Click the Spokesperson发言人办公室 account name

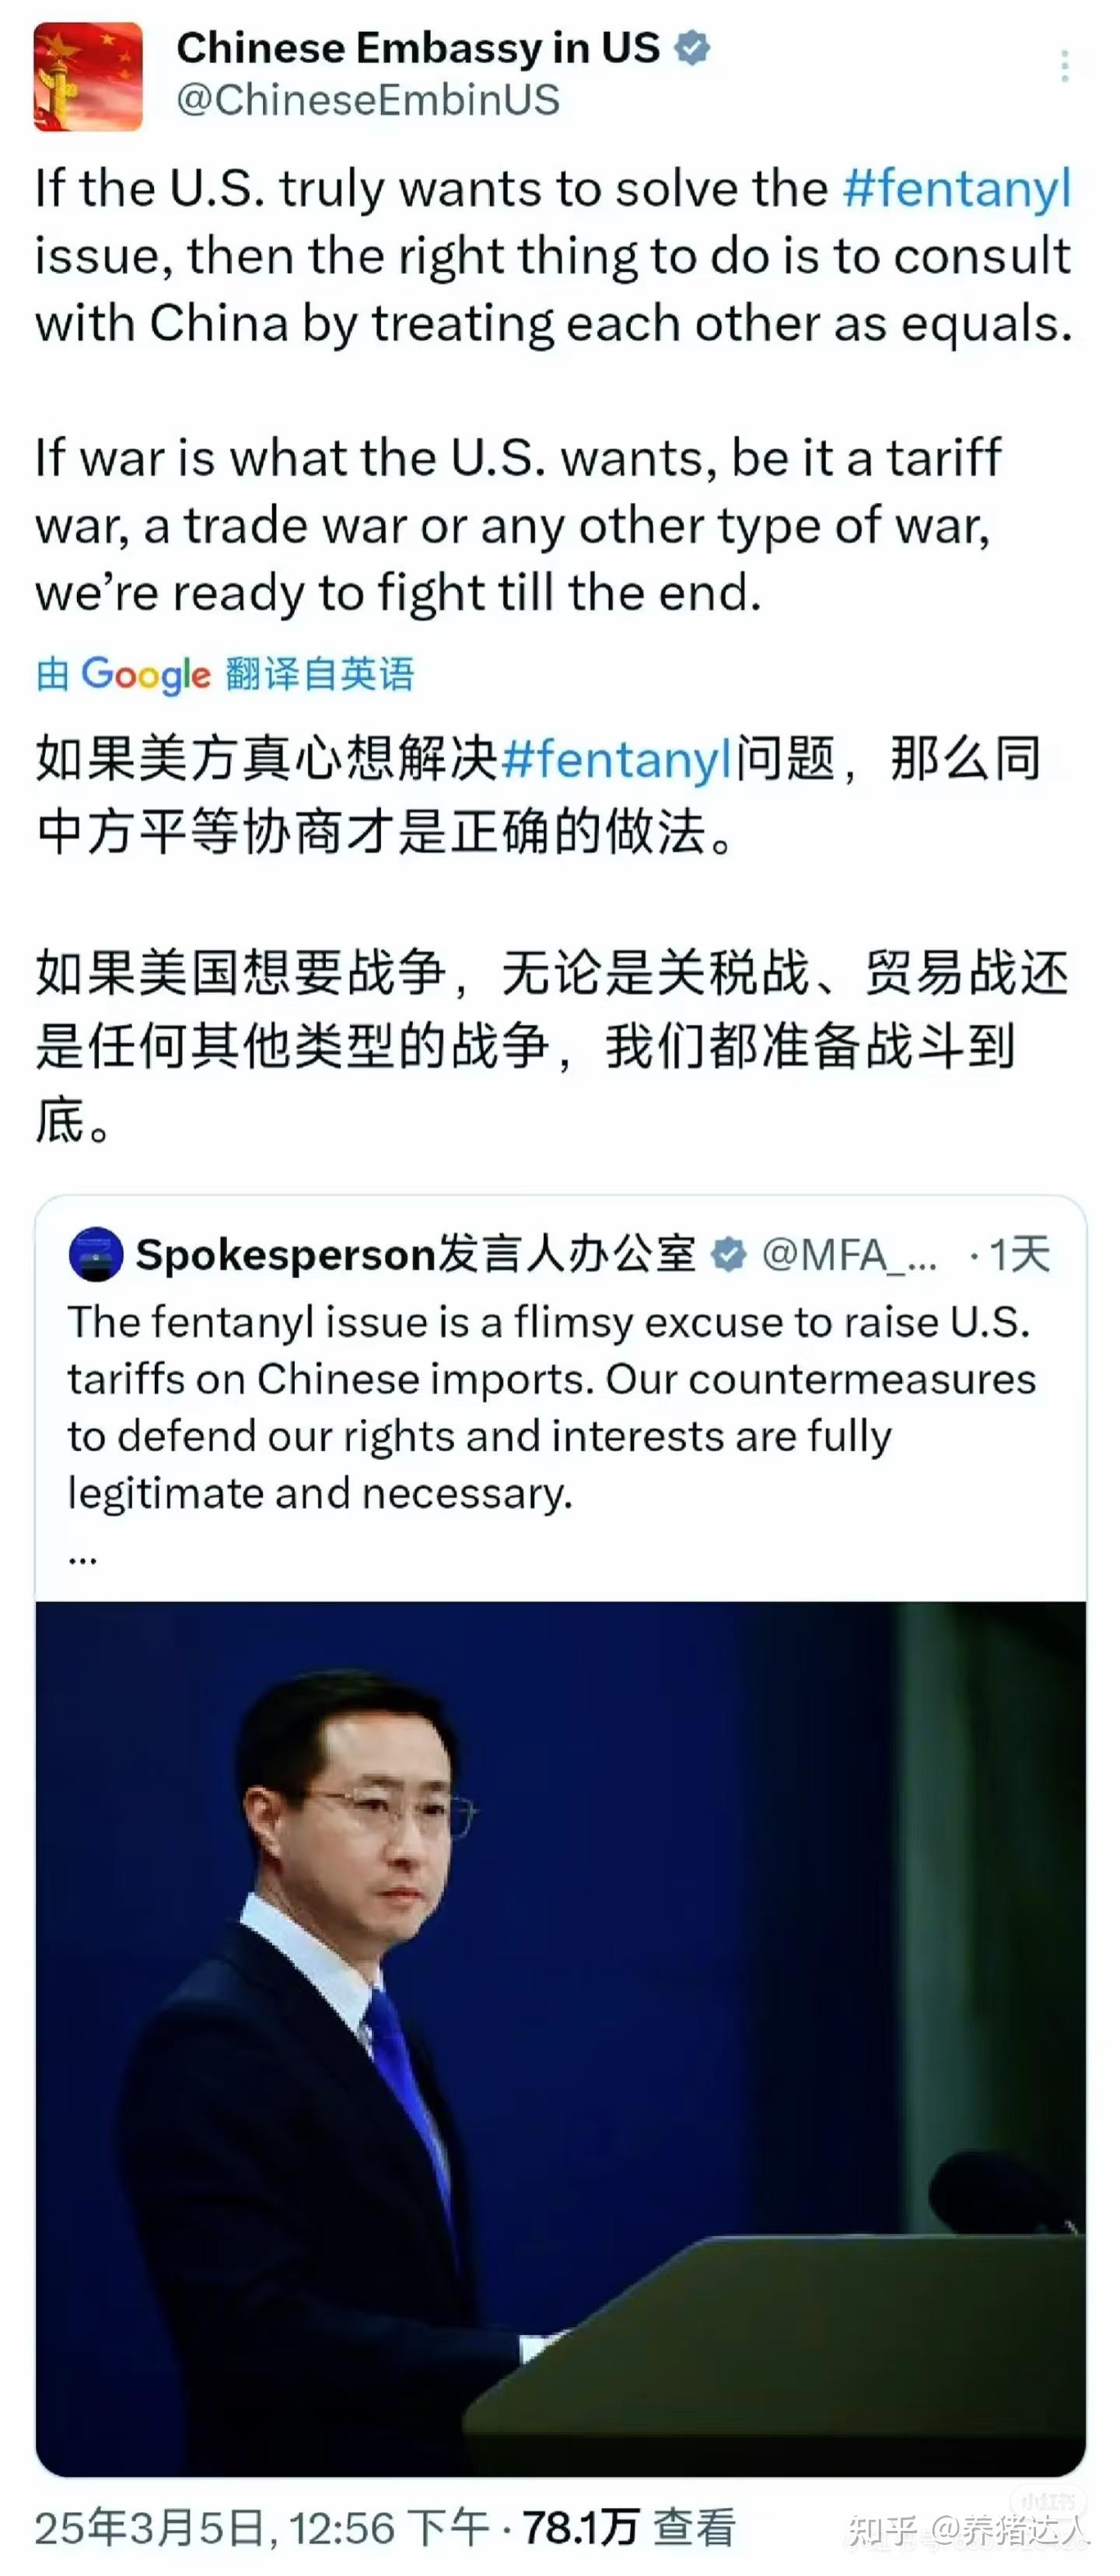[x=415, y=1254]
